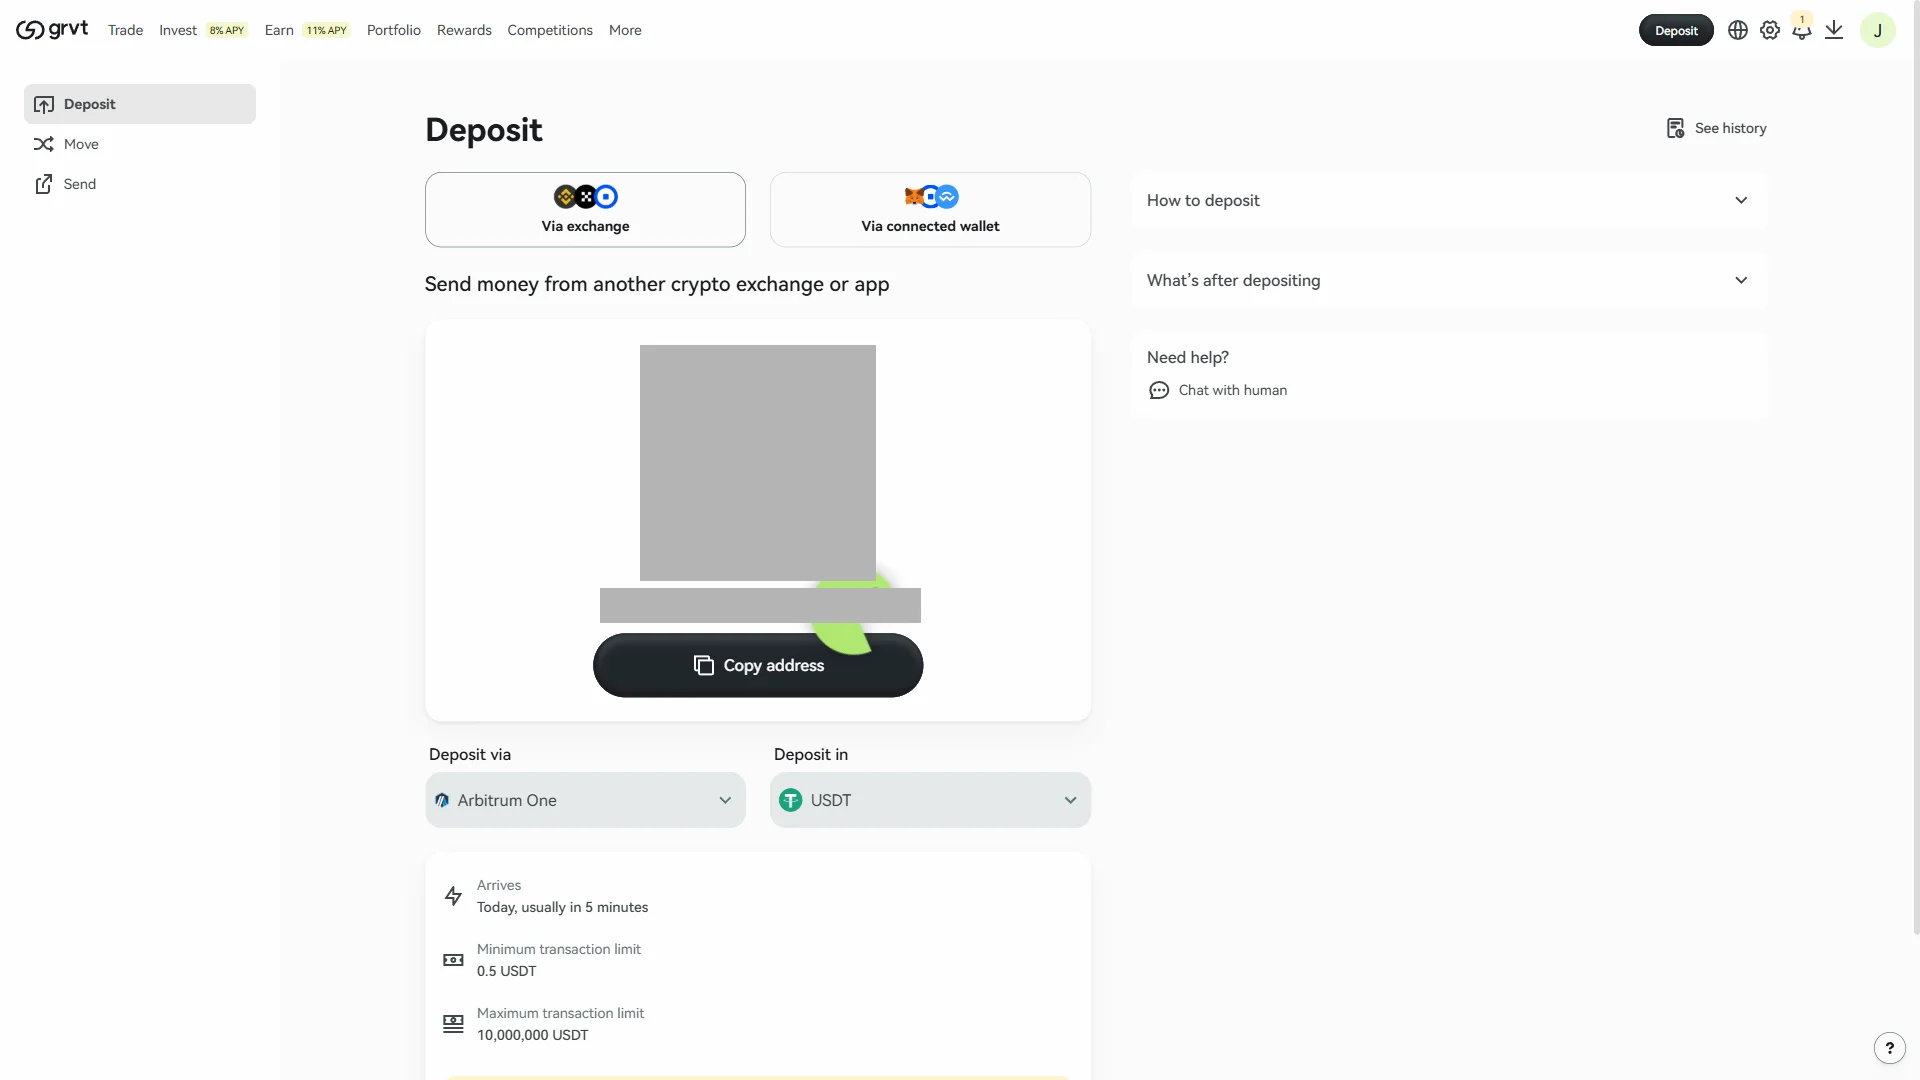This screenshot has height=1080, width=1920.
Task: Go to Portfolio page
Action: 394,30
